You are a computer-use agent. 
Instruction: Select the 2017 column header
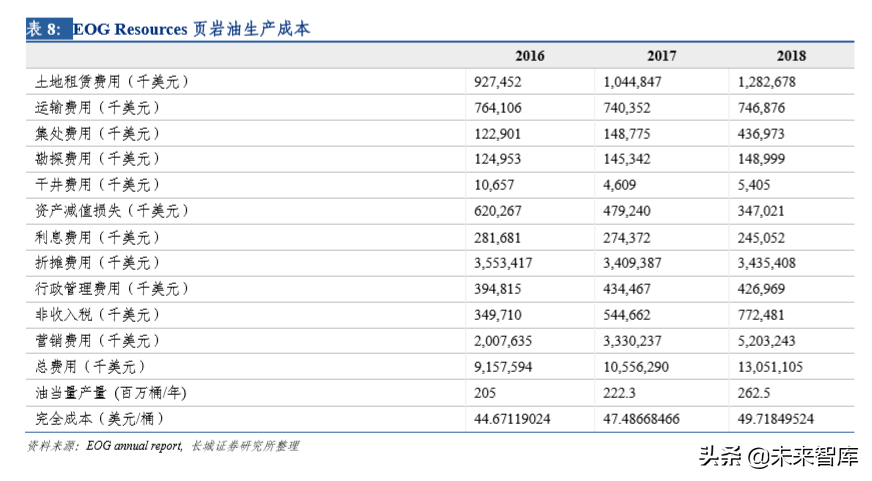[661, 56]
